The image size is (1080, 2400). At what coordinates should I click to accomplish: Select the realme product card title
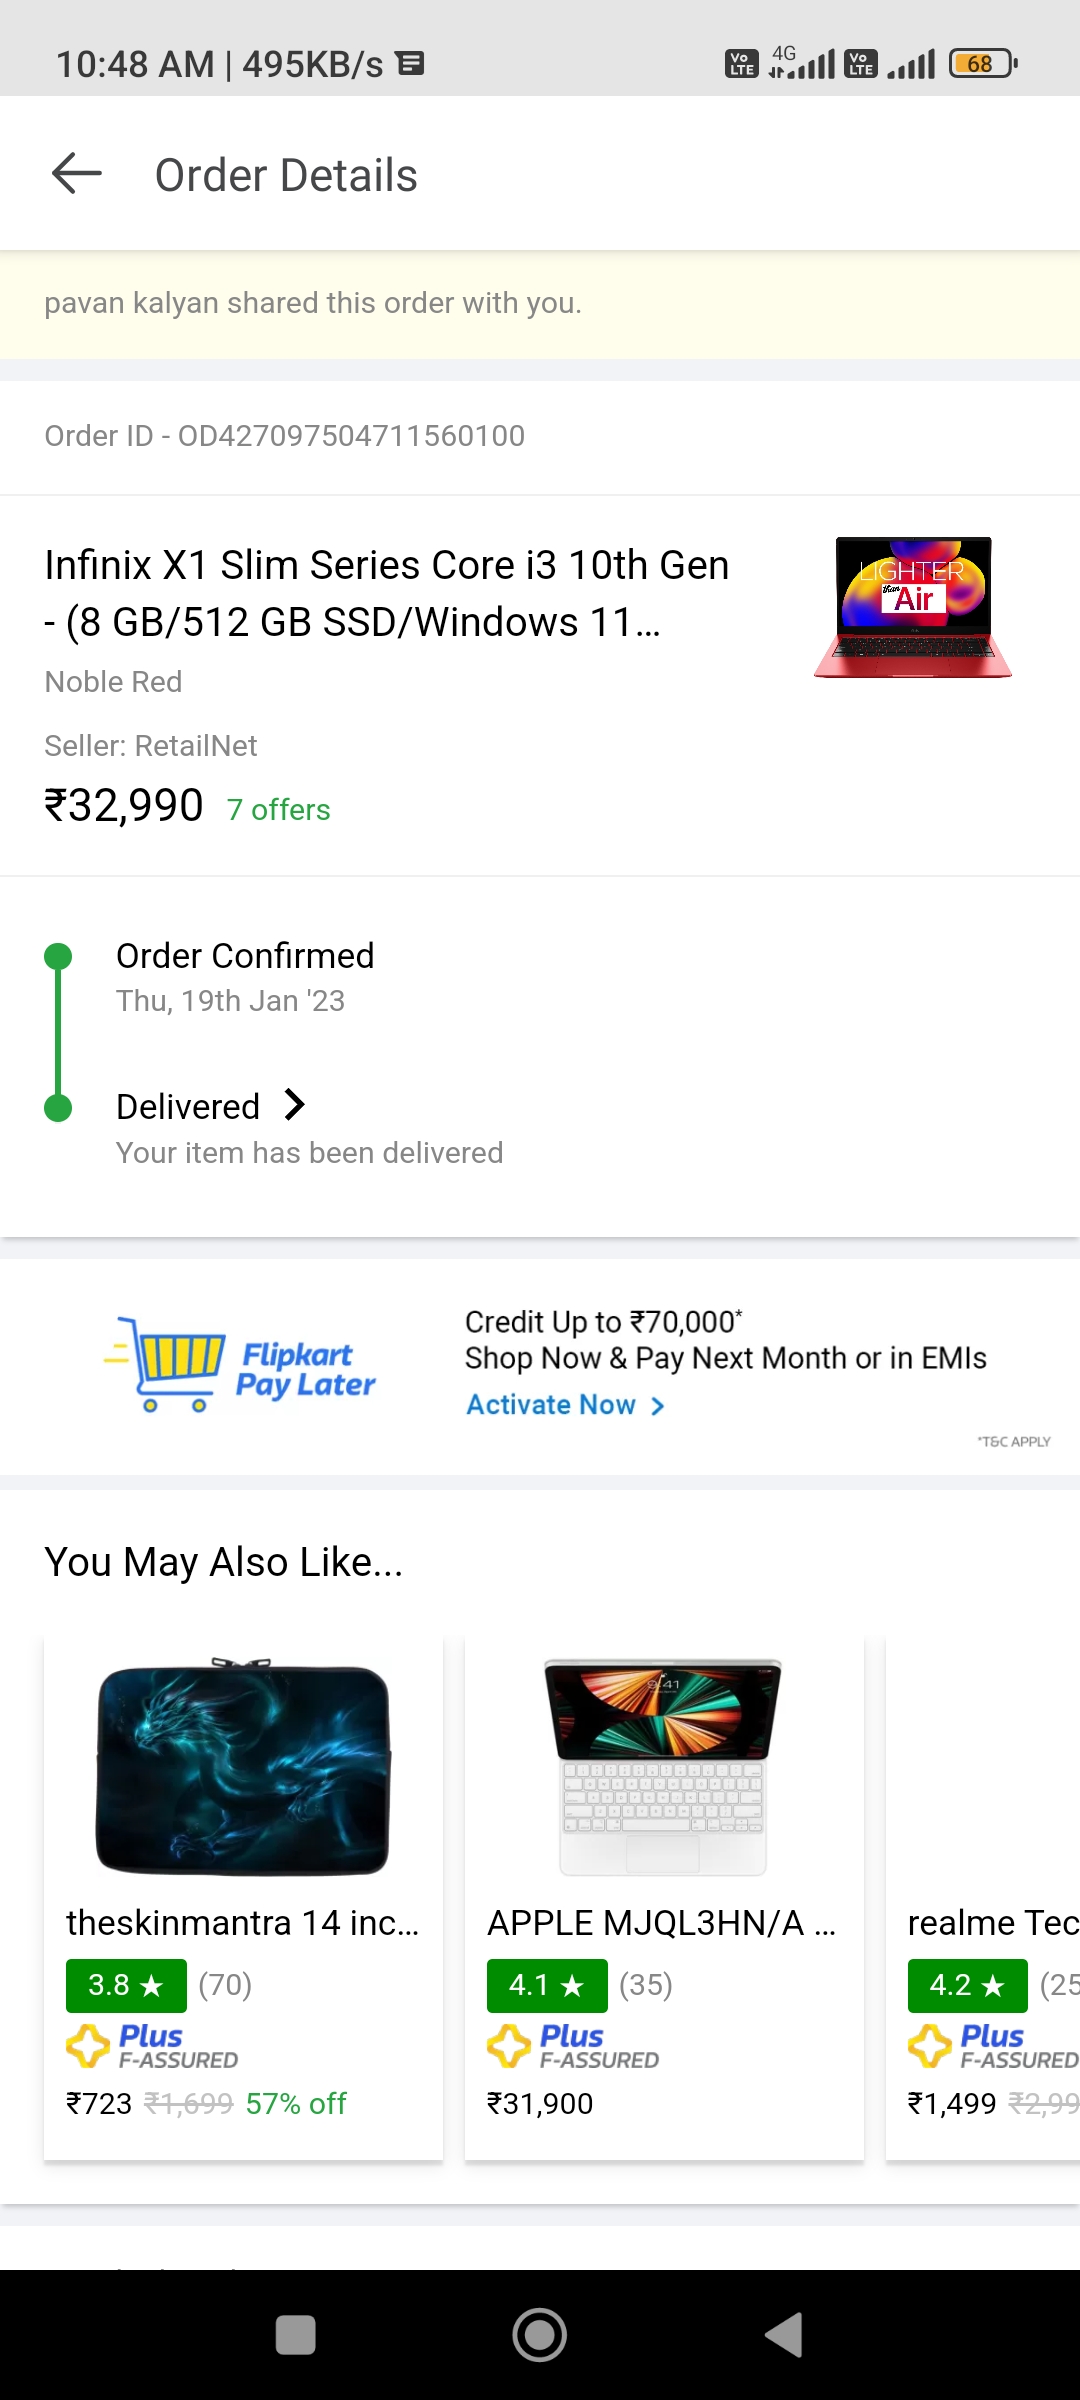tap(992, 1922)
